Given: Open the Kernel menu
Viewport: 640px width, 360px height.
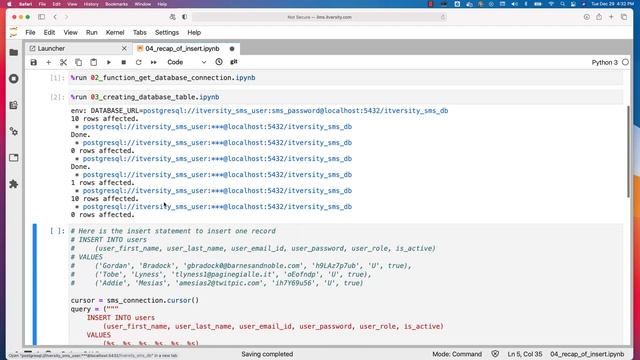Looking at the screenshot, I should click(115, 32).
